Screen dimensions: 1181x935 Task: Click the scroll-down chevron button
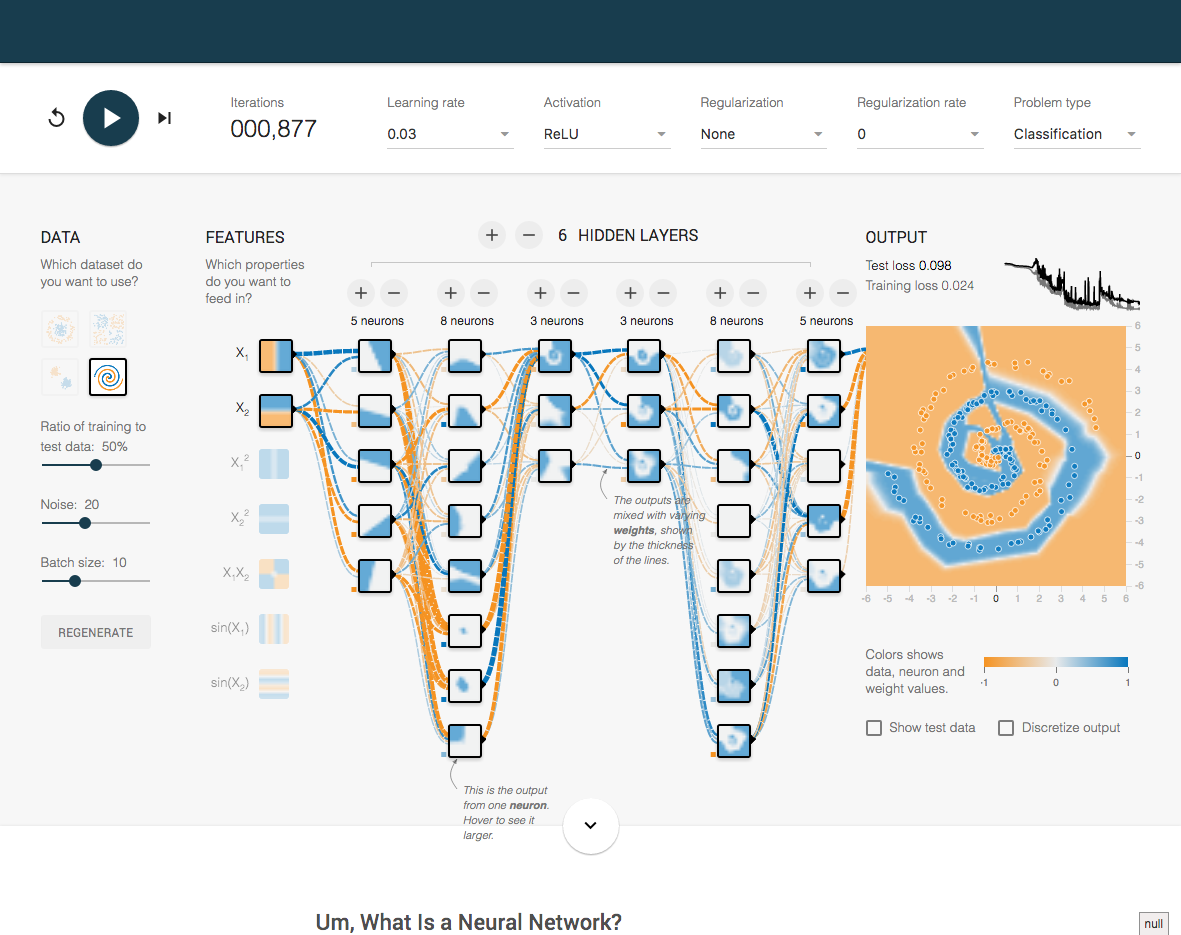tap(590, 826)
